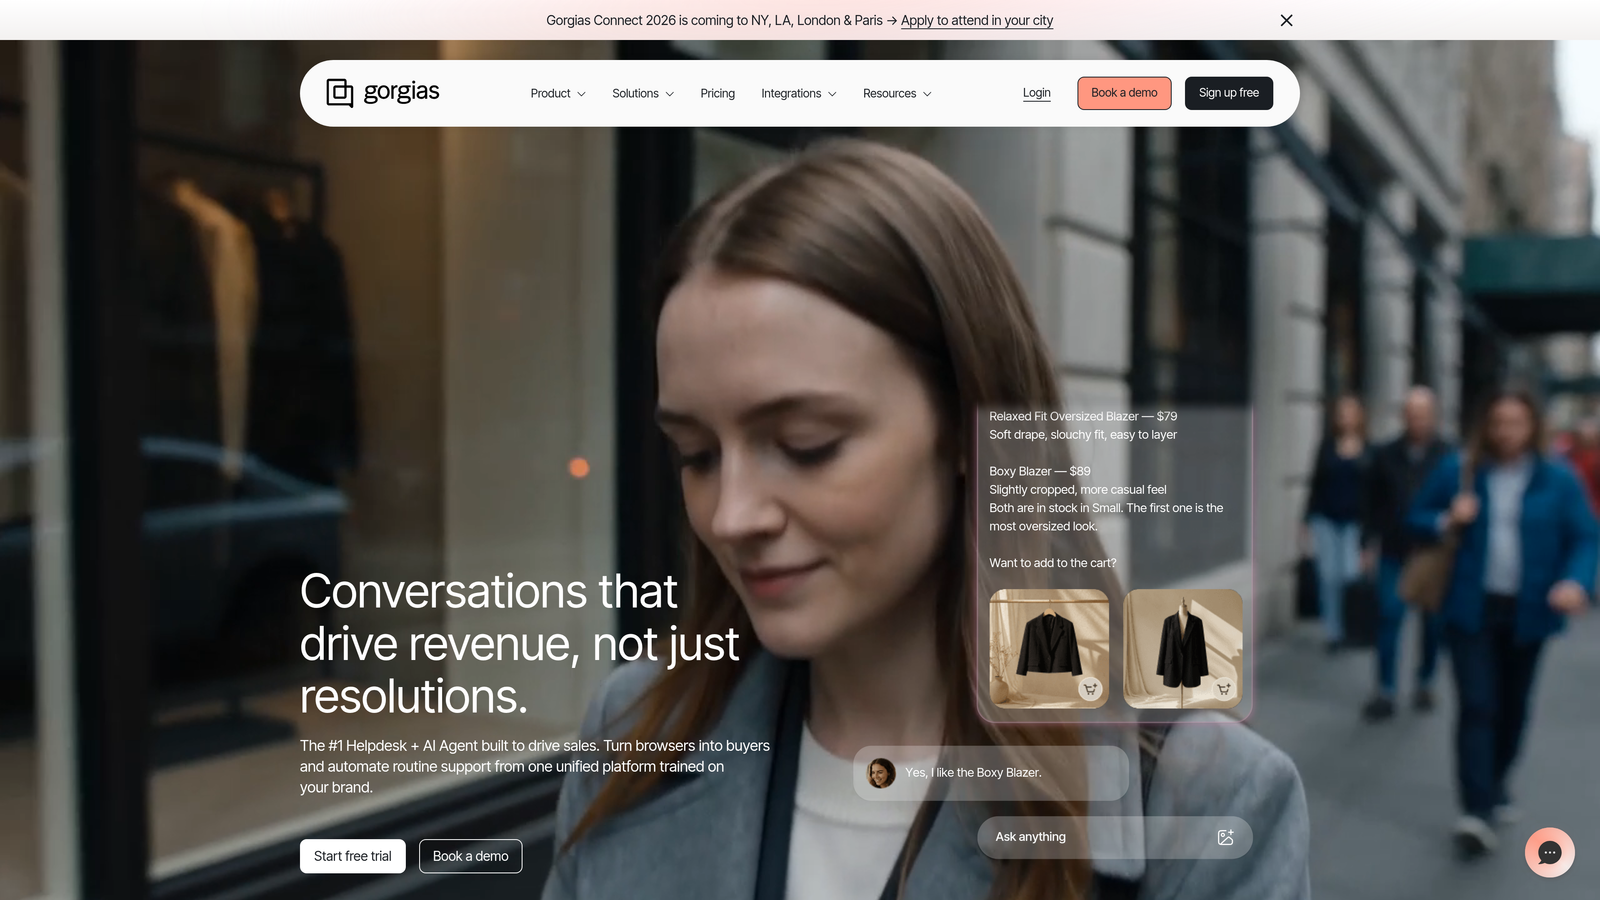Click the 'Conversations that drive revenue' headline
This screenshot has height=900, width=1600.
pyautogui.click(x=519, y=644)
